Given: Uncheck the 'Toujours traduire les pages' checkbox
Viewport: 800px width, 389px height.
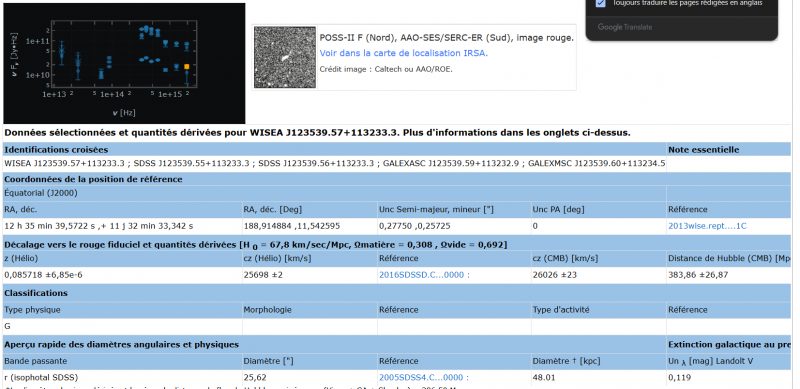Looking at the screenshot, I should [x=601, y=3].
